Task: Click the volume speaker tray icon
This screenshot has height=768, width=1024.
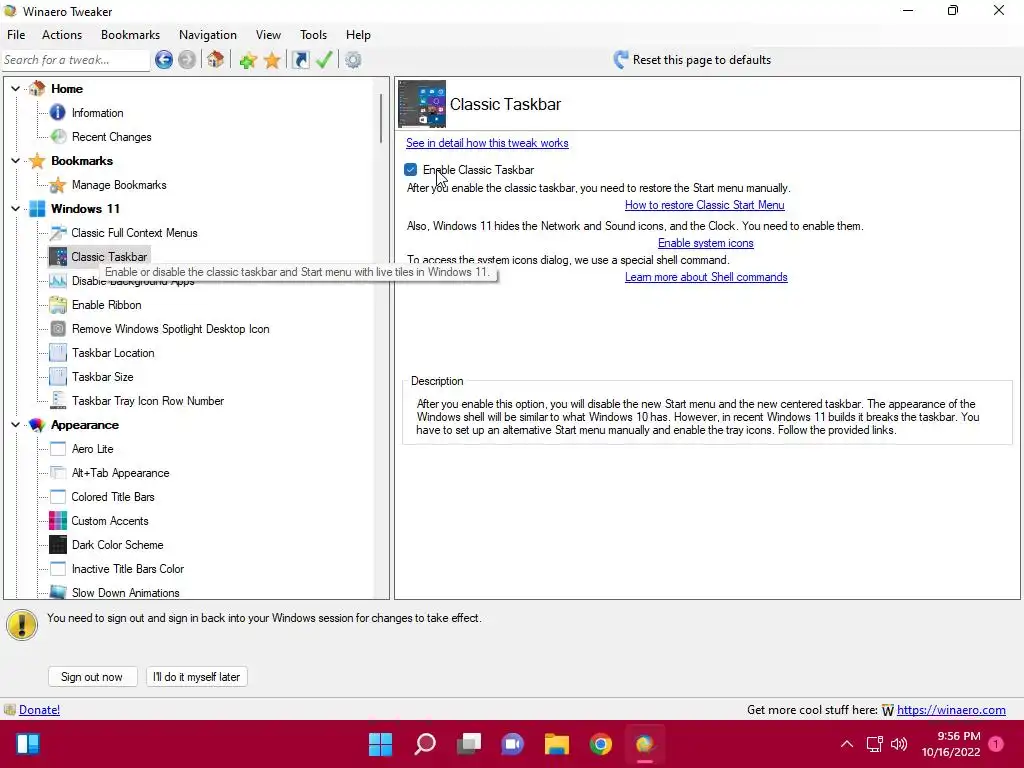Action: [899, 744]
